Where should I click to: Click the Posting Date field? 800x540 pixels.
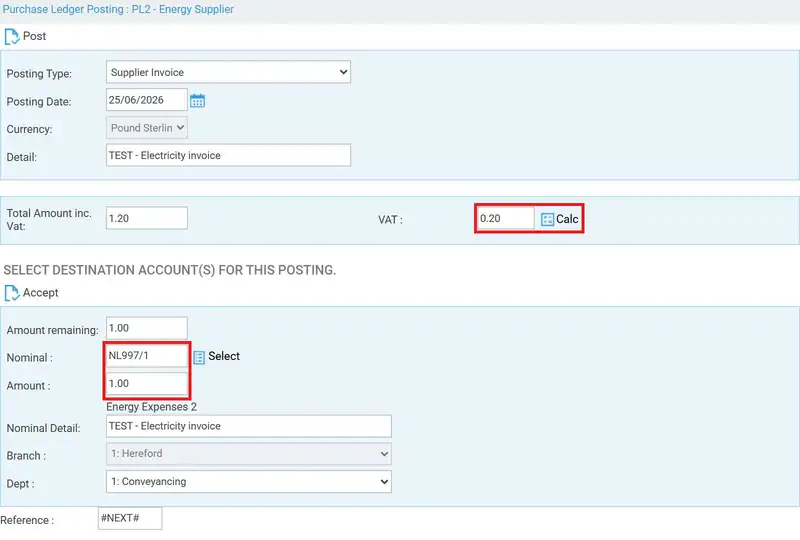click(x=146, y=100)
